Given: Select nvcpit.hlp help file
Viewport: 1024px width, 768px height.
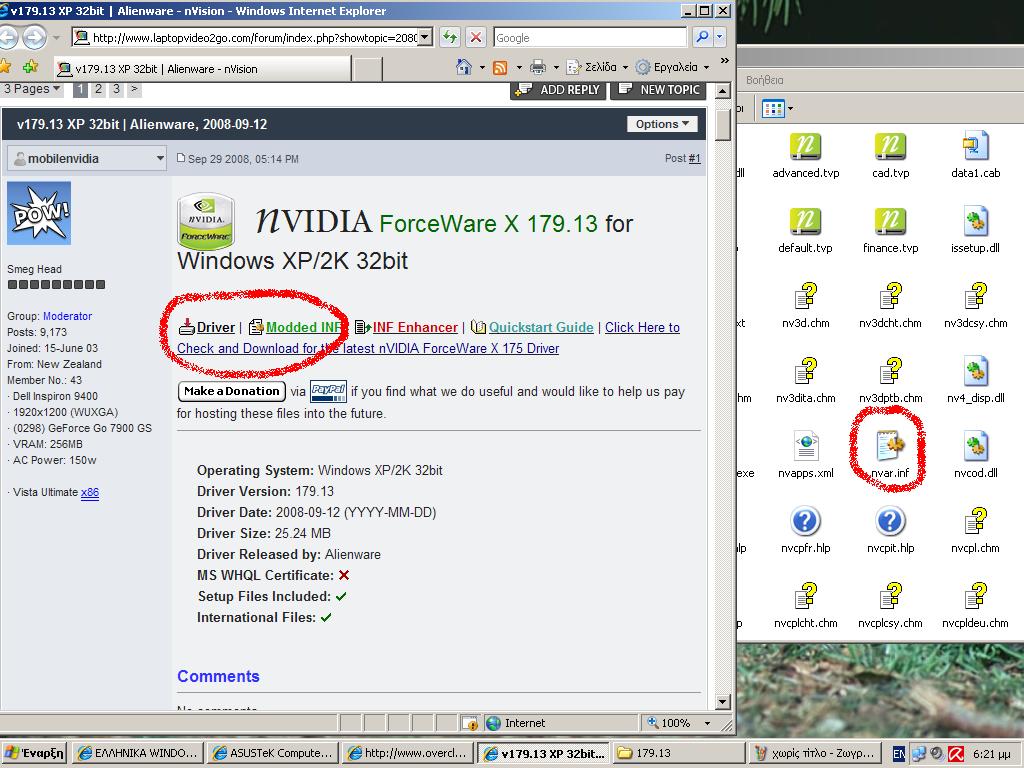Looking at the screenshot, I should pos(890,530).
